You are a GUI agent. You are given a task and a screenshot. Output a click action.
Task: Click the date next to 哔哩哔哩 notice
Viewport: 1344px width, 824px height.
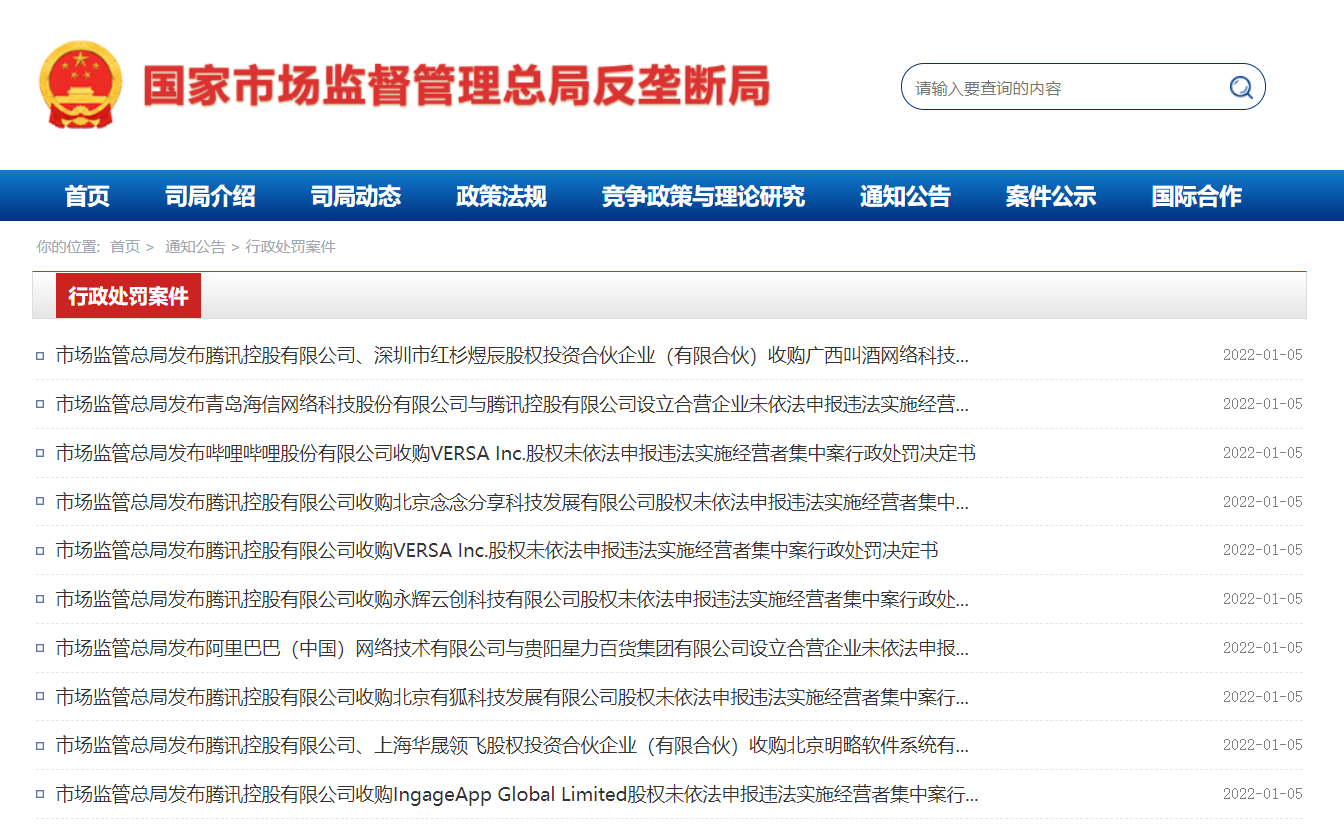click(1262, 453)
